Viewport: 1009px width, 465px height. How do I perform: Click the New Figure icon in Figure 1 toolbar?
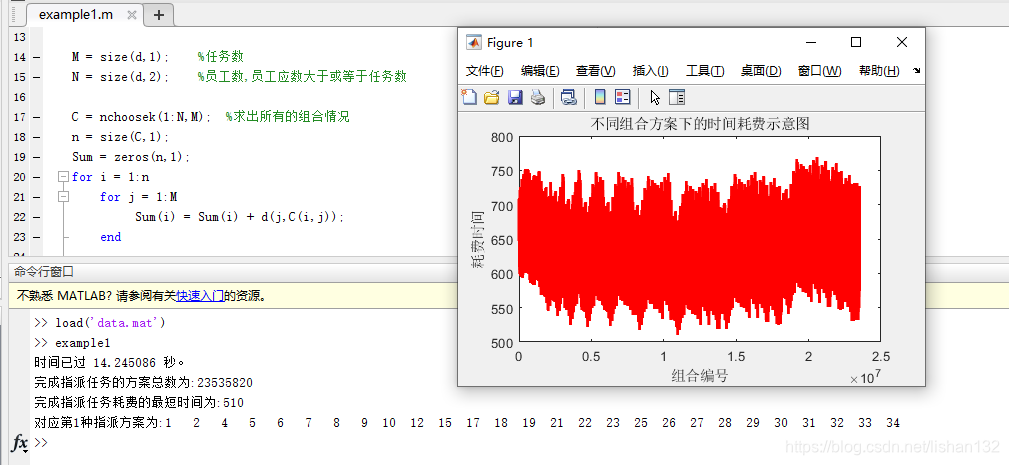point(469,97)
